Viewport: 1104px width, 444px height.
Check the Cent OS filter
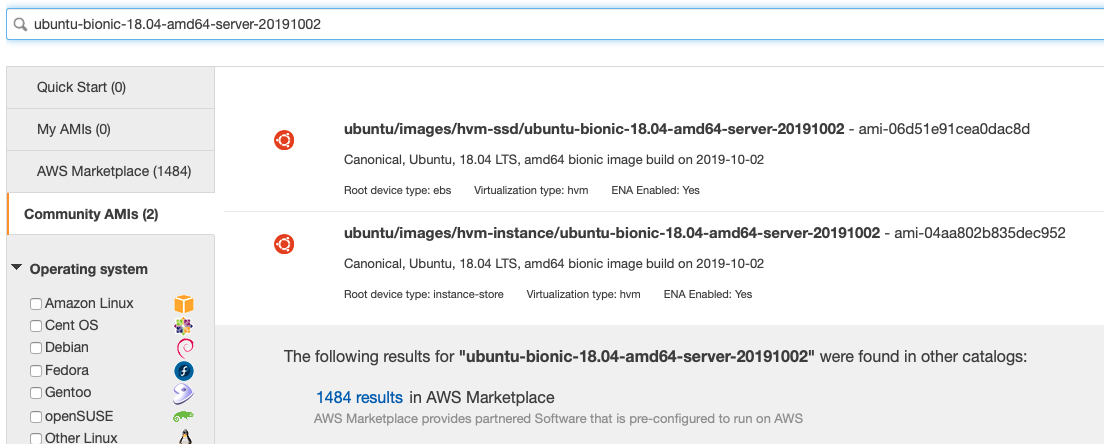tap(36, 326)
